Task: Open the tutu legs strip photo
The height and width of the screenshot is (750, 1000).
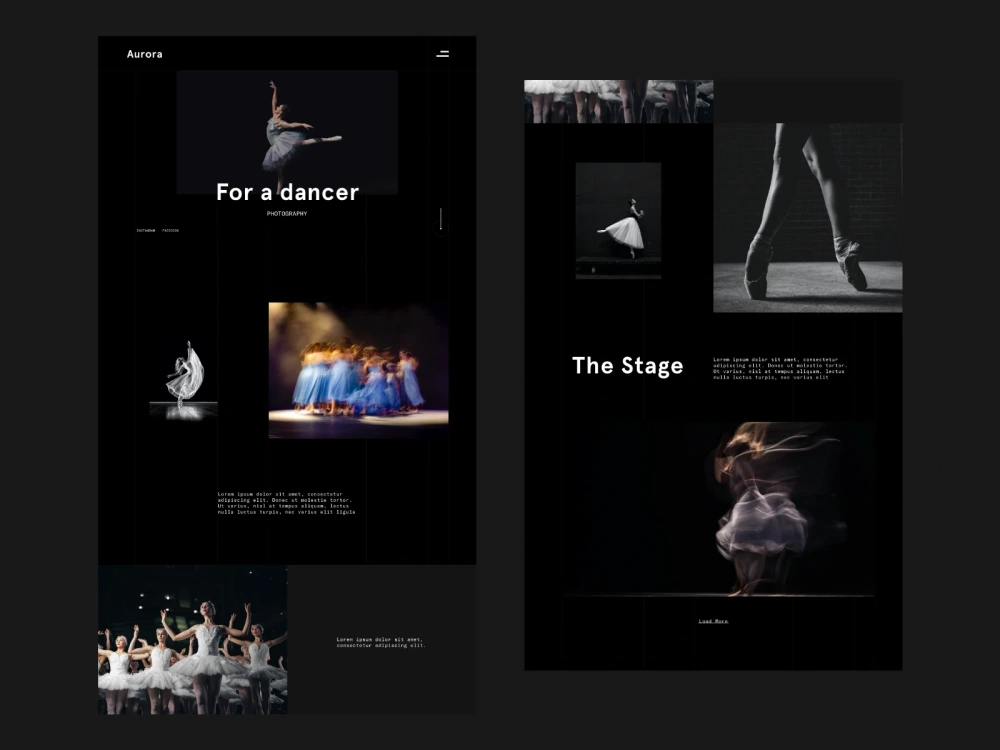Action: (x=619, y=101)
